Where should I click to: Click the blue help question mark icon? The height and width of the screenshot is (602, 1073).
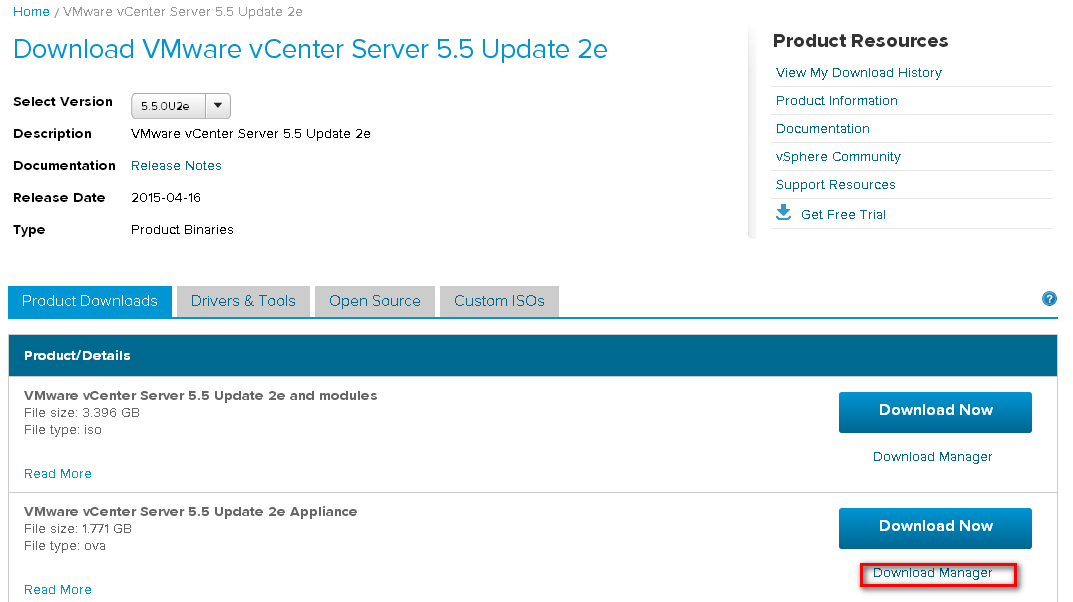(1048, 299)
